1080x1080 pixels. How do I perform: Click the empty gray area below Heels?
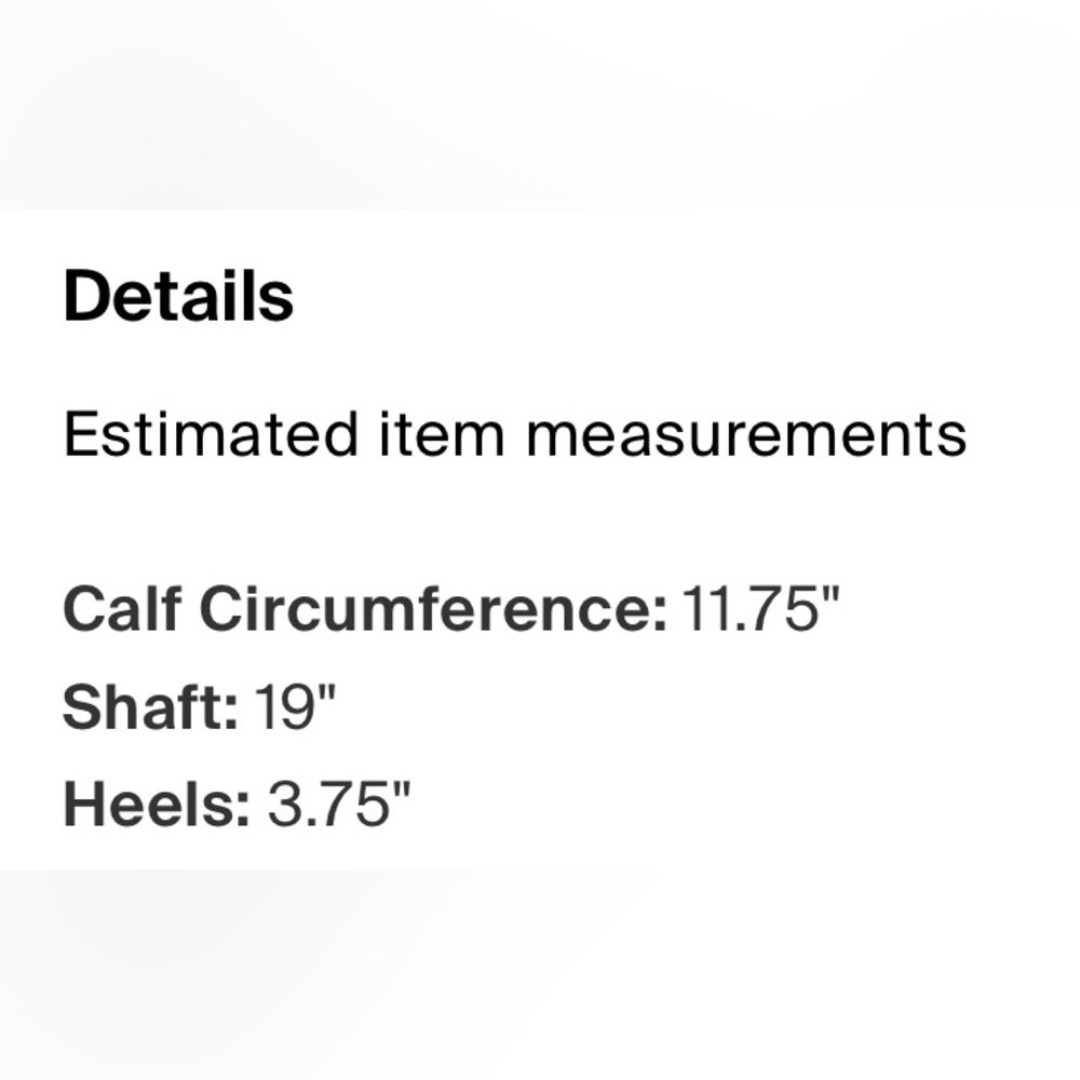pyautogui.click(x=540, y=975)
